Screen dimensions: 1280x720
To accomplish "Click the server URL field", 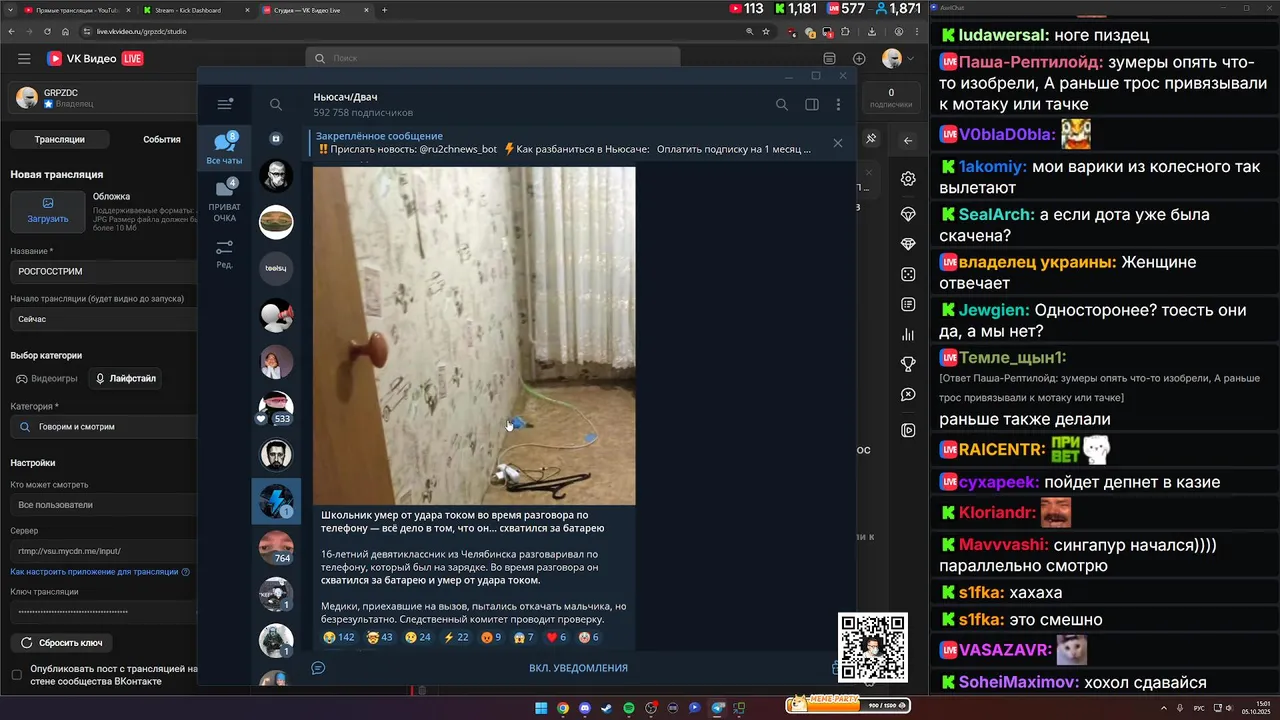I will (x=104, y=551).
